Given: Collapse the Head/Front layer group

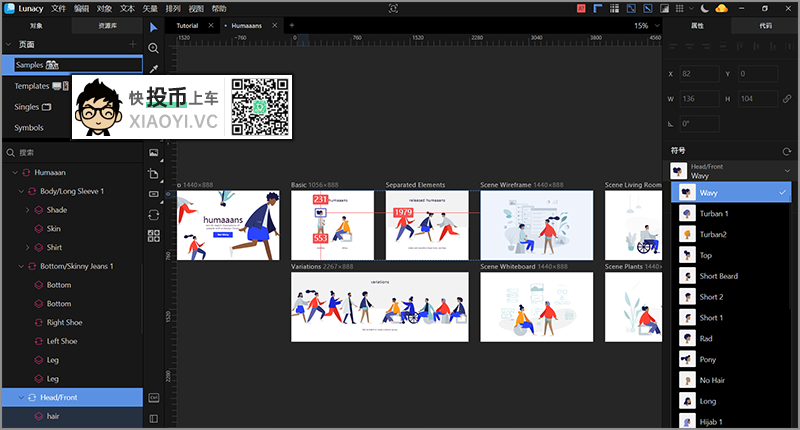Looking at the screenshot, I should 16,397.
